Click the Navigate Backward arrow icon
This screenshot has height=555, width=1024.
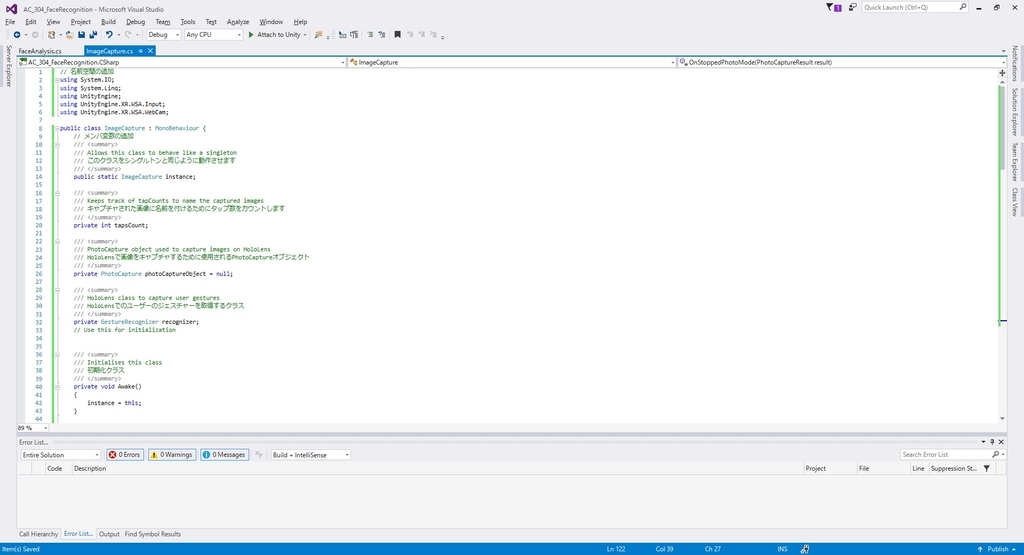[x=17, y=35]
